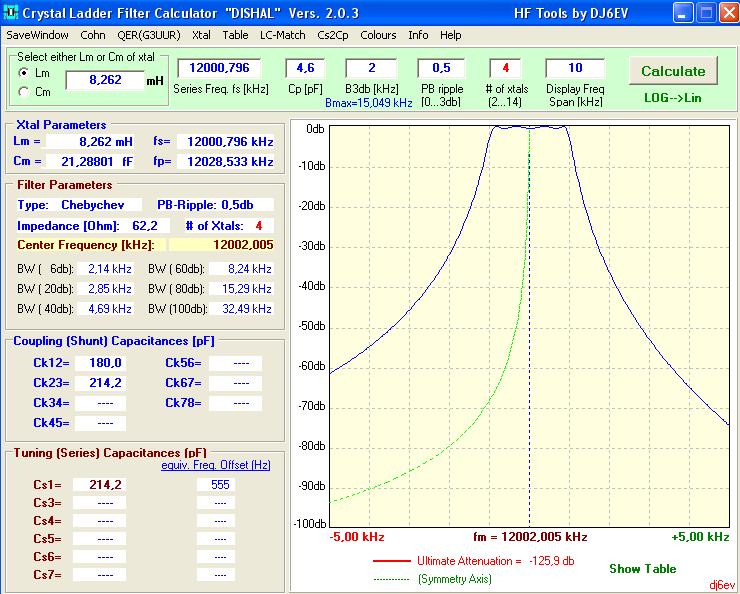Edit the # of xtals field
The width and height of the screenshot is (740, 594).
pyautogui.click(x=505, y=68)
